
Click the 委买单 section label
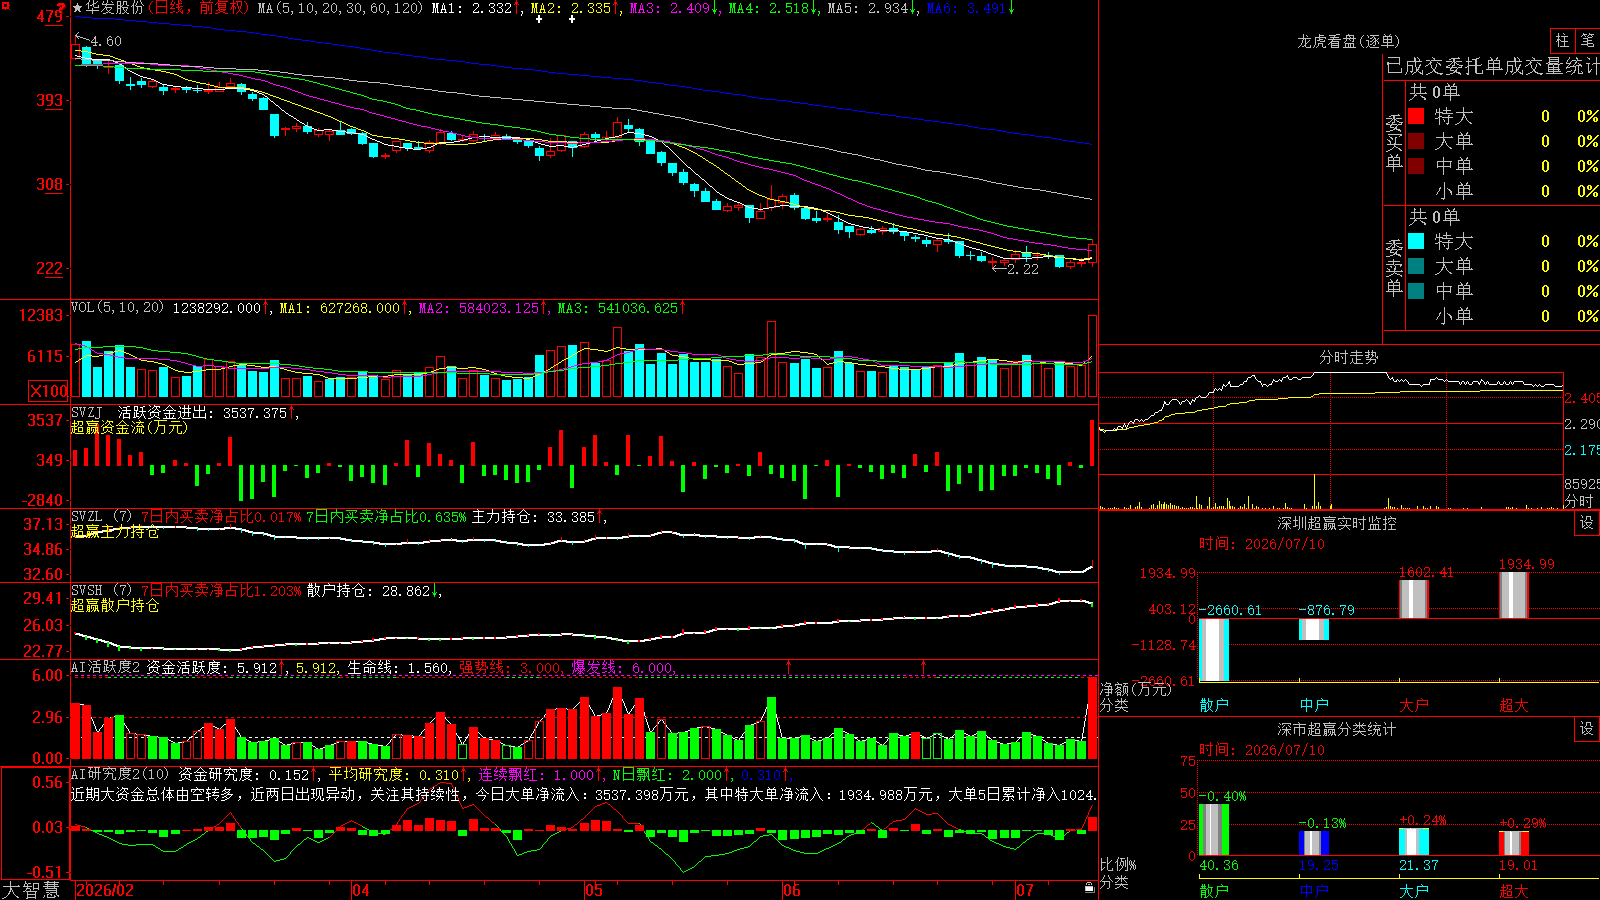pos(1394,142)
